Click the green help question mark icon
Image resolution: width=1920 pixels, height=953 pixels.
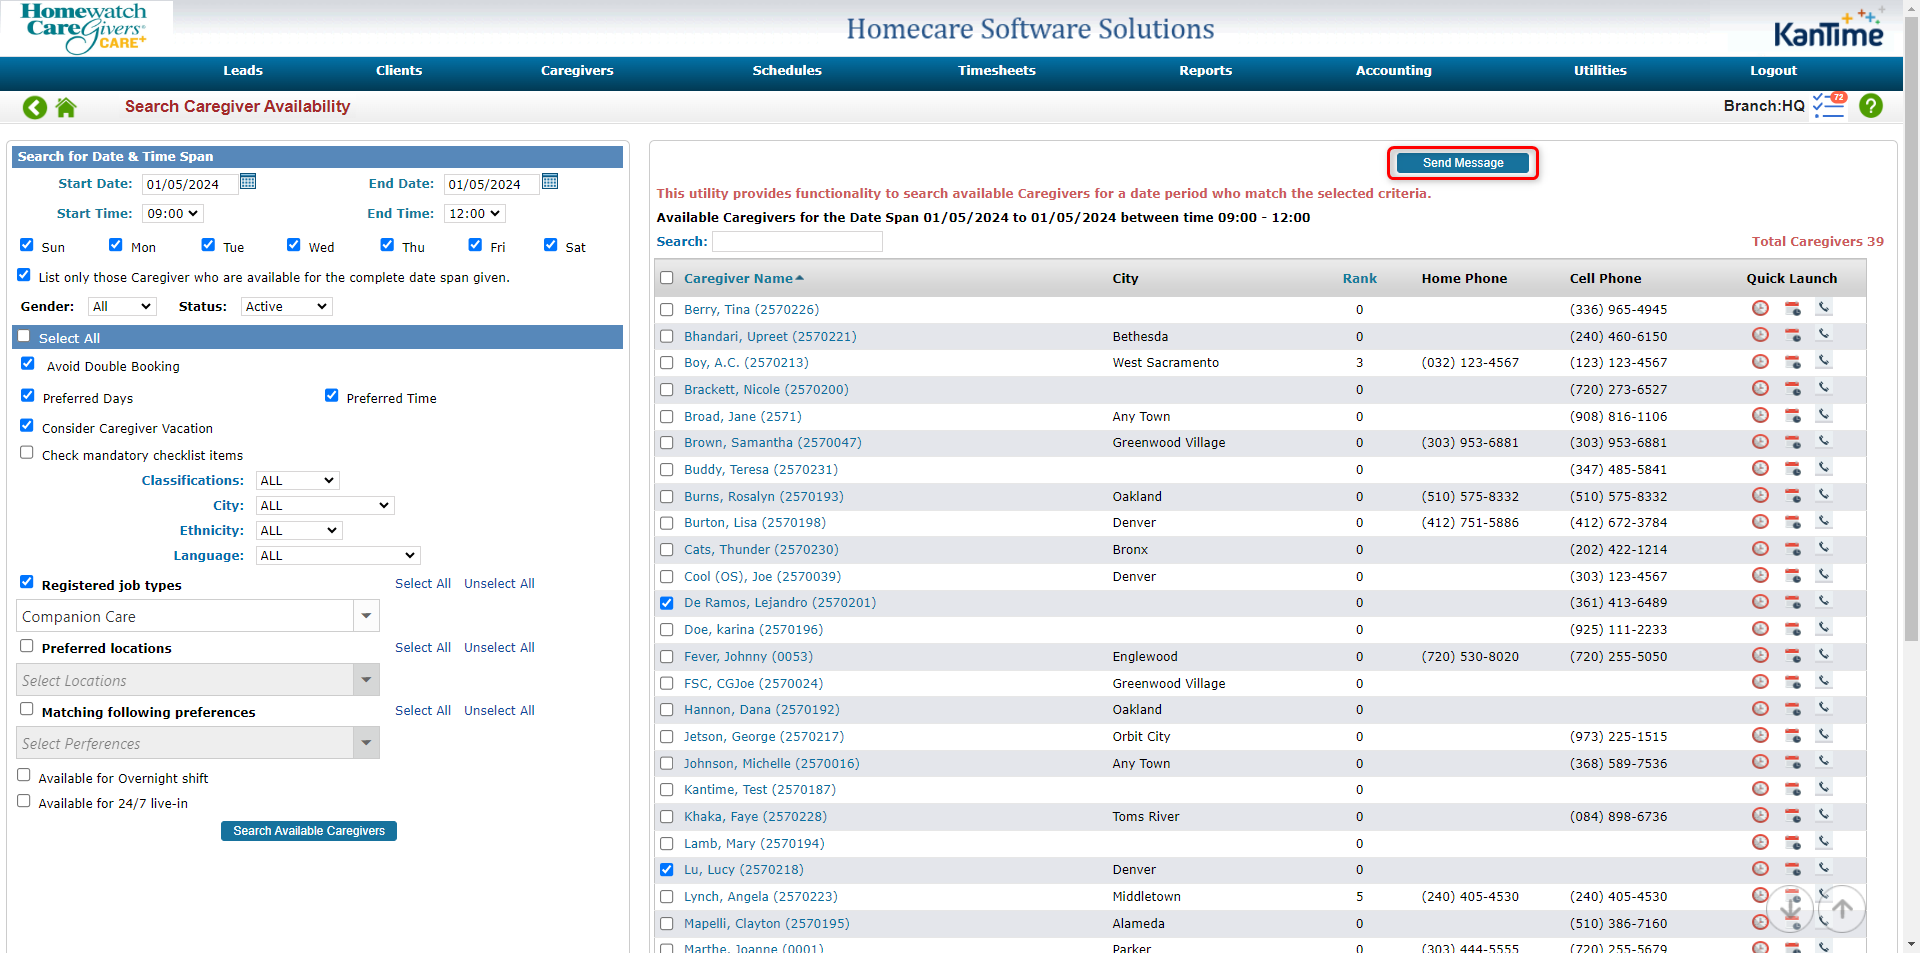point(1870,106)
